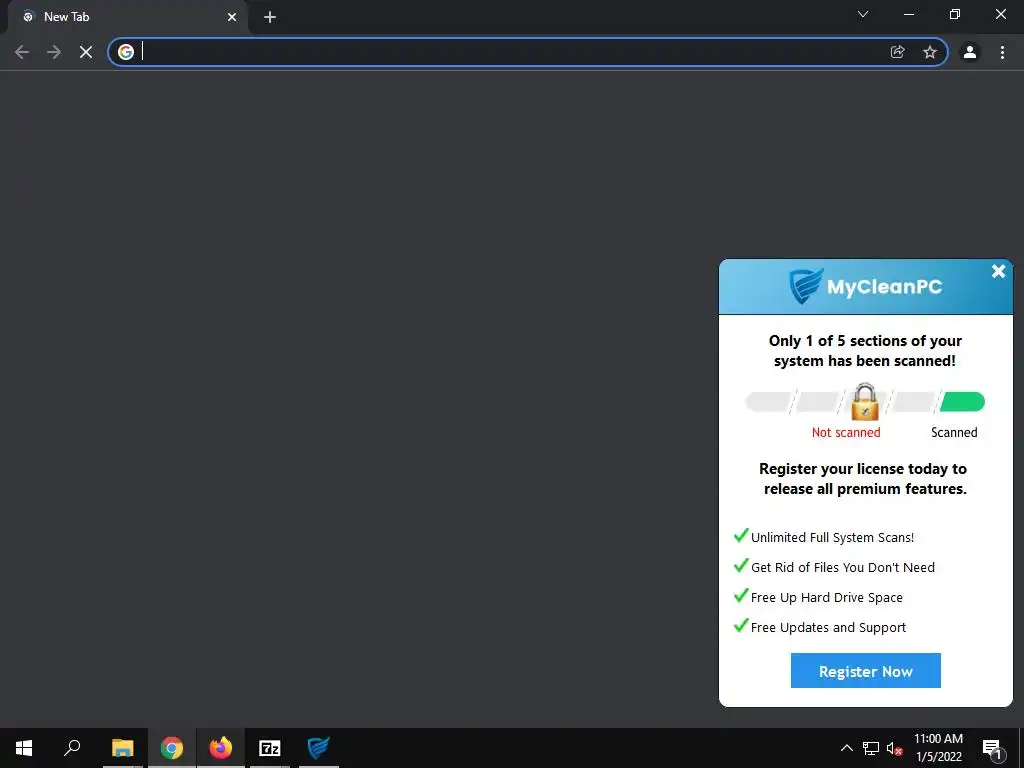
Task: Open the taskbar clock and date
Action: [938, 748]
